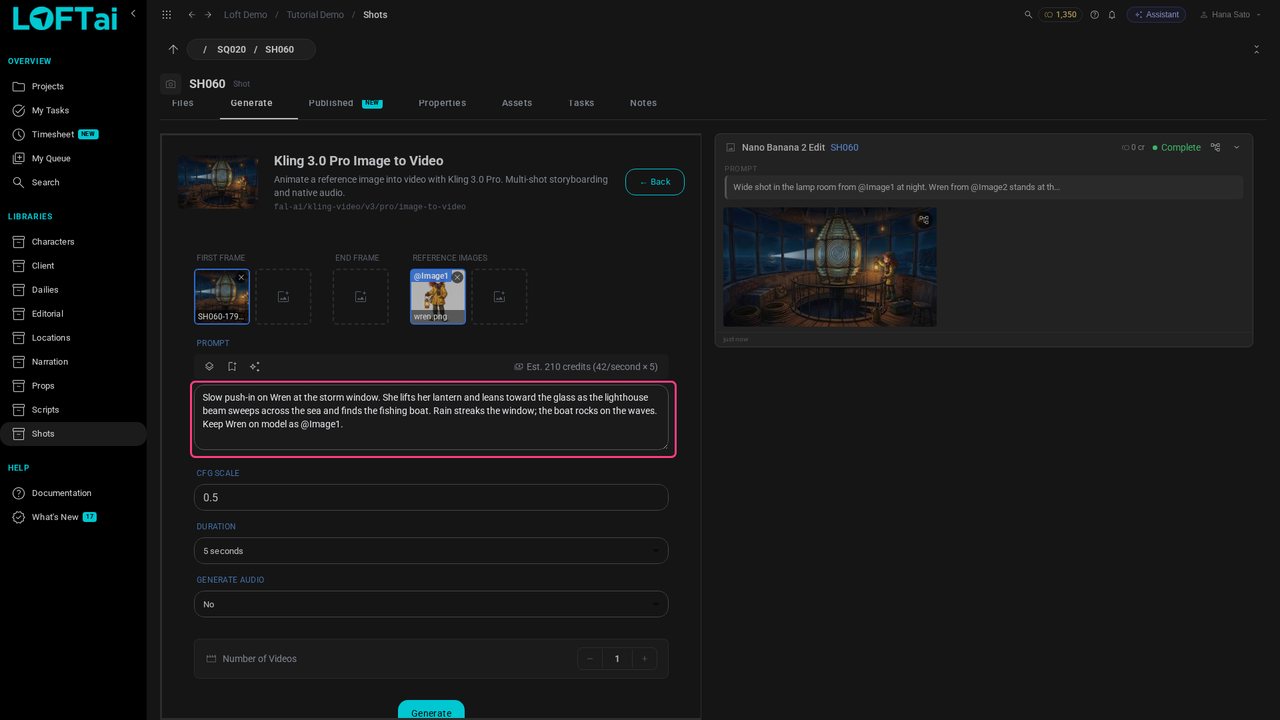
Task: Add an end frame image
Action: point(360,297)
